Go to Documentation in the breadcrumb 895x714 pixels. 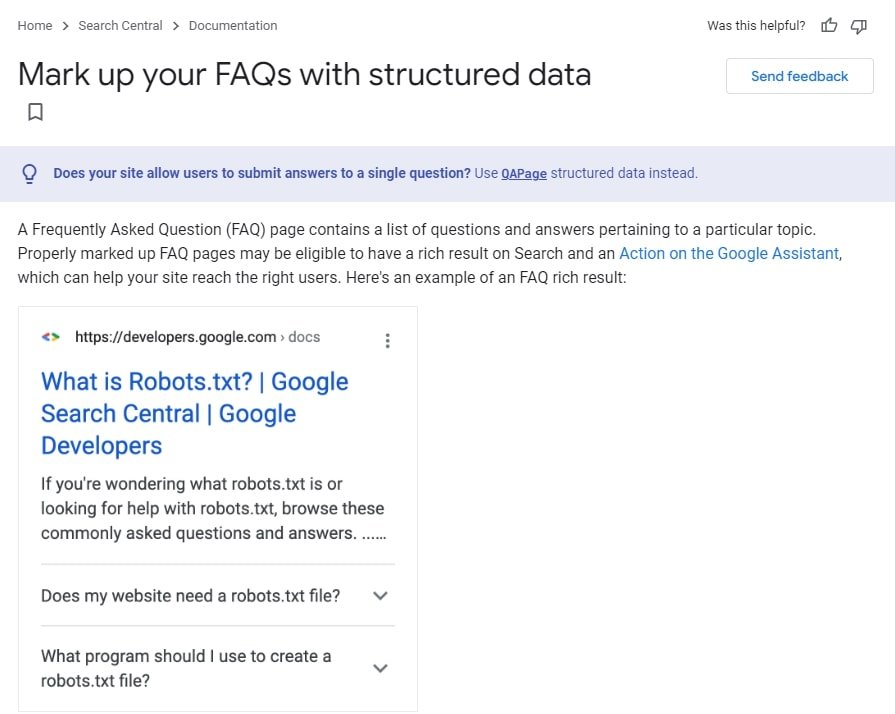point(232,25)
